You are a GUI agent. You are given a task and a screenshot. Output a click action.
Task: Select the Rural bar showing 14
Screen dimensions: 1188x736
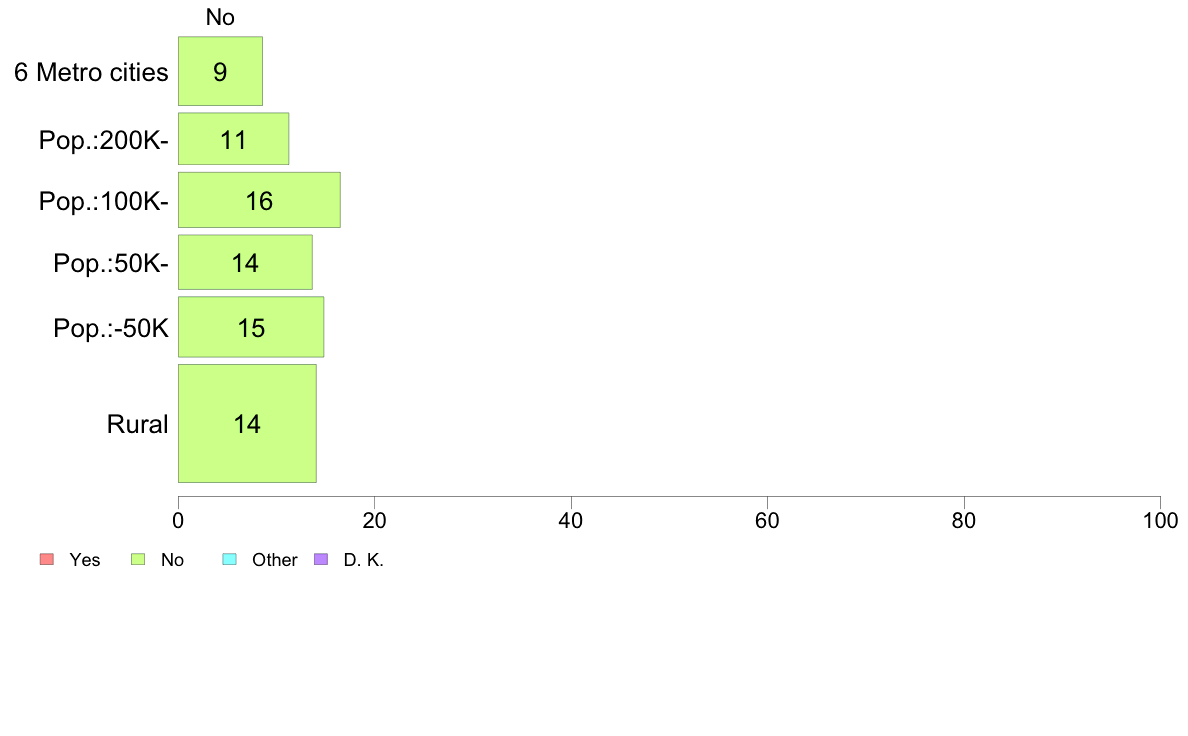tap(247, 424)
